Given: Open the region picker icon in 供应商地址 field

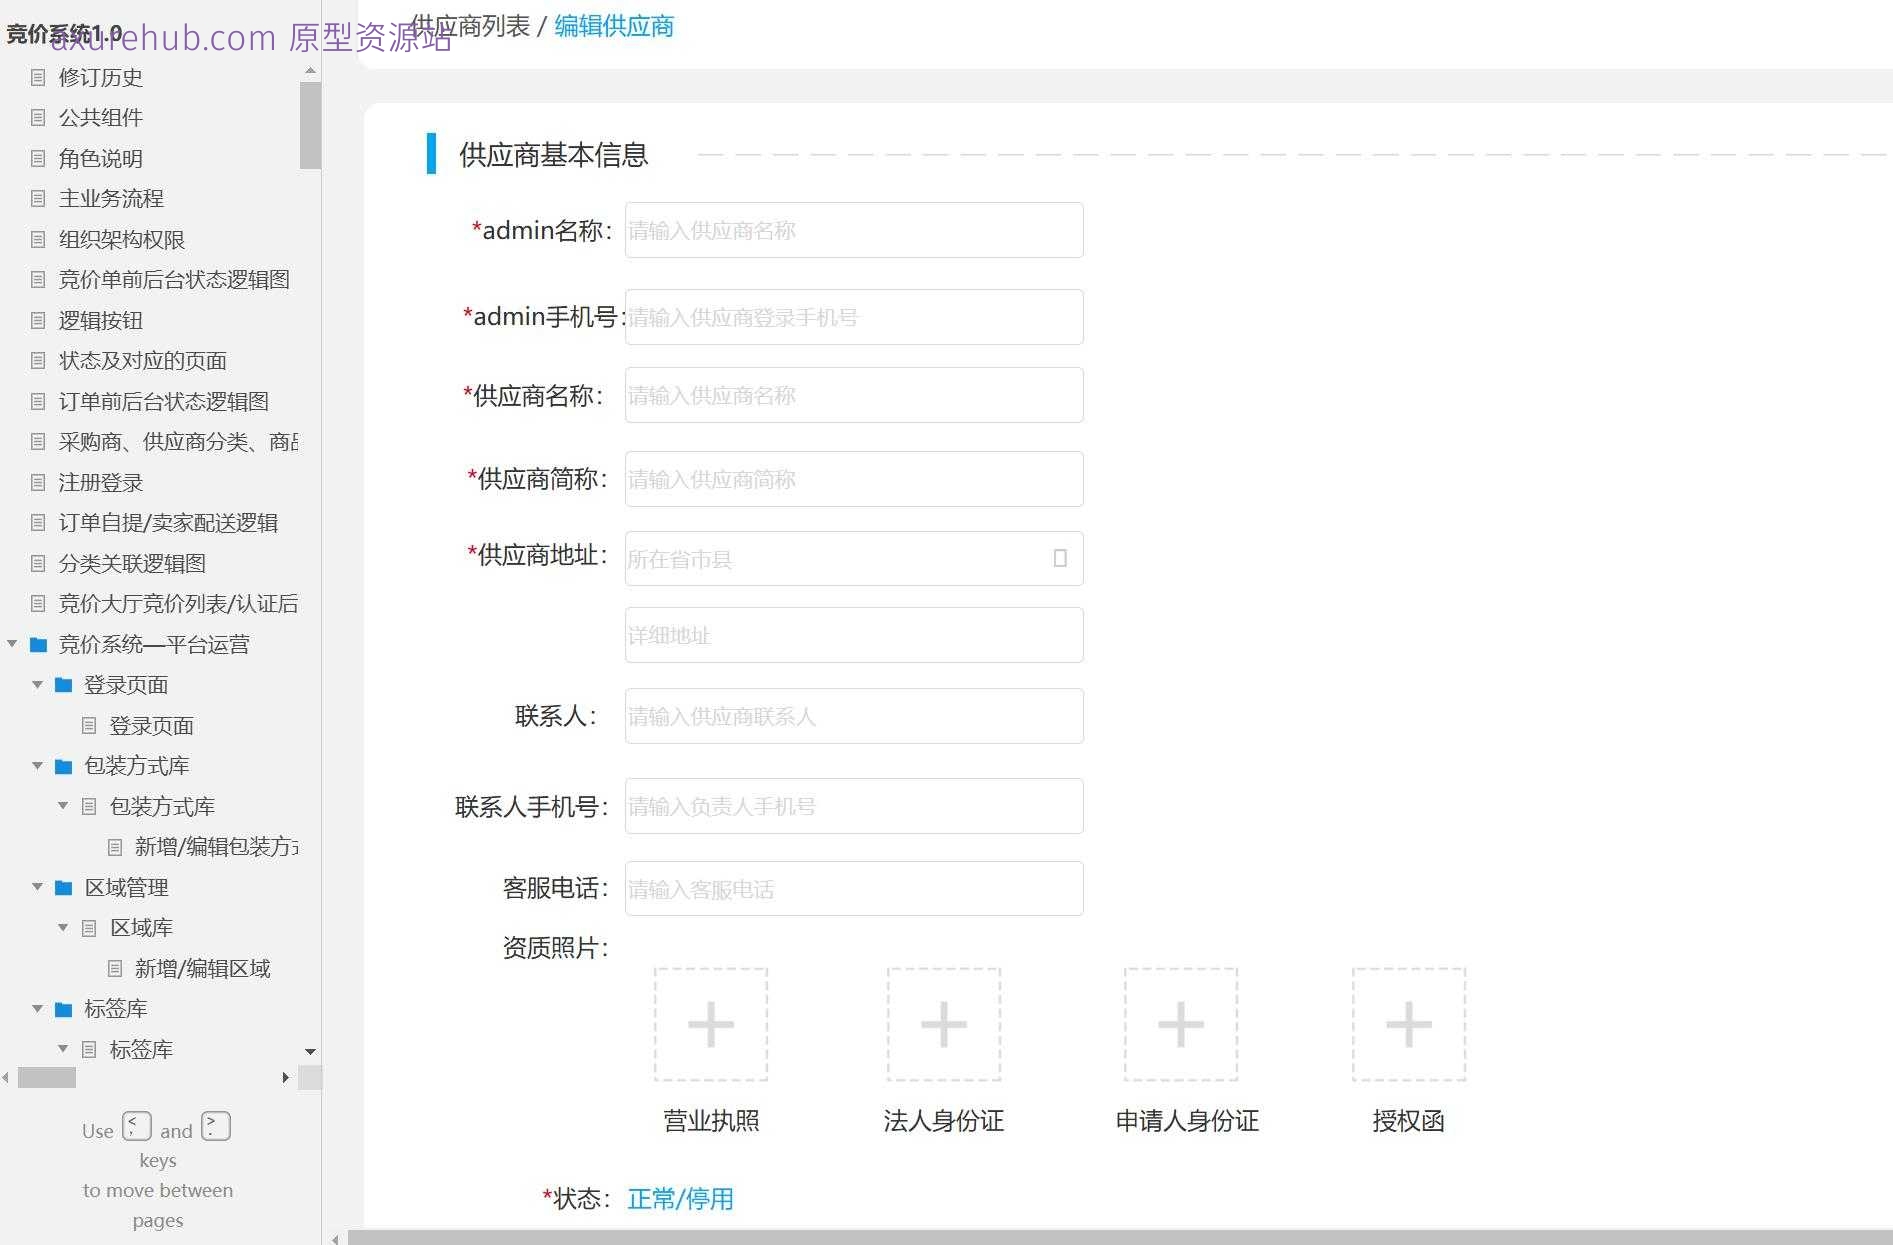Looking at the screenshot, I should [1060, 558].
